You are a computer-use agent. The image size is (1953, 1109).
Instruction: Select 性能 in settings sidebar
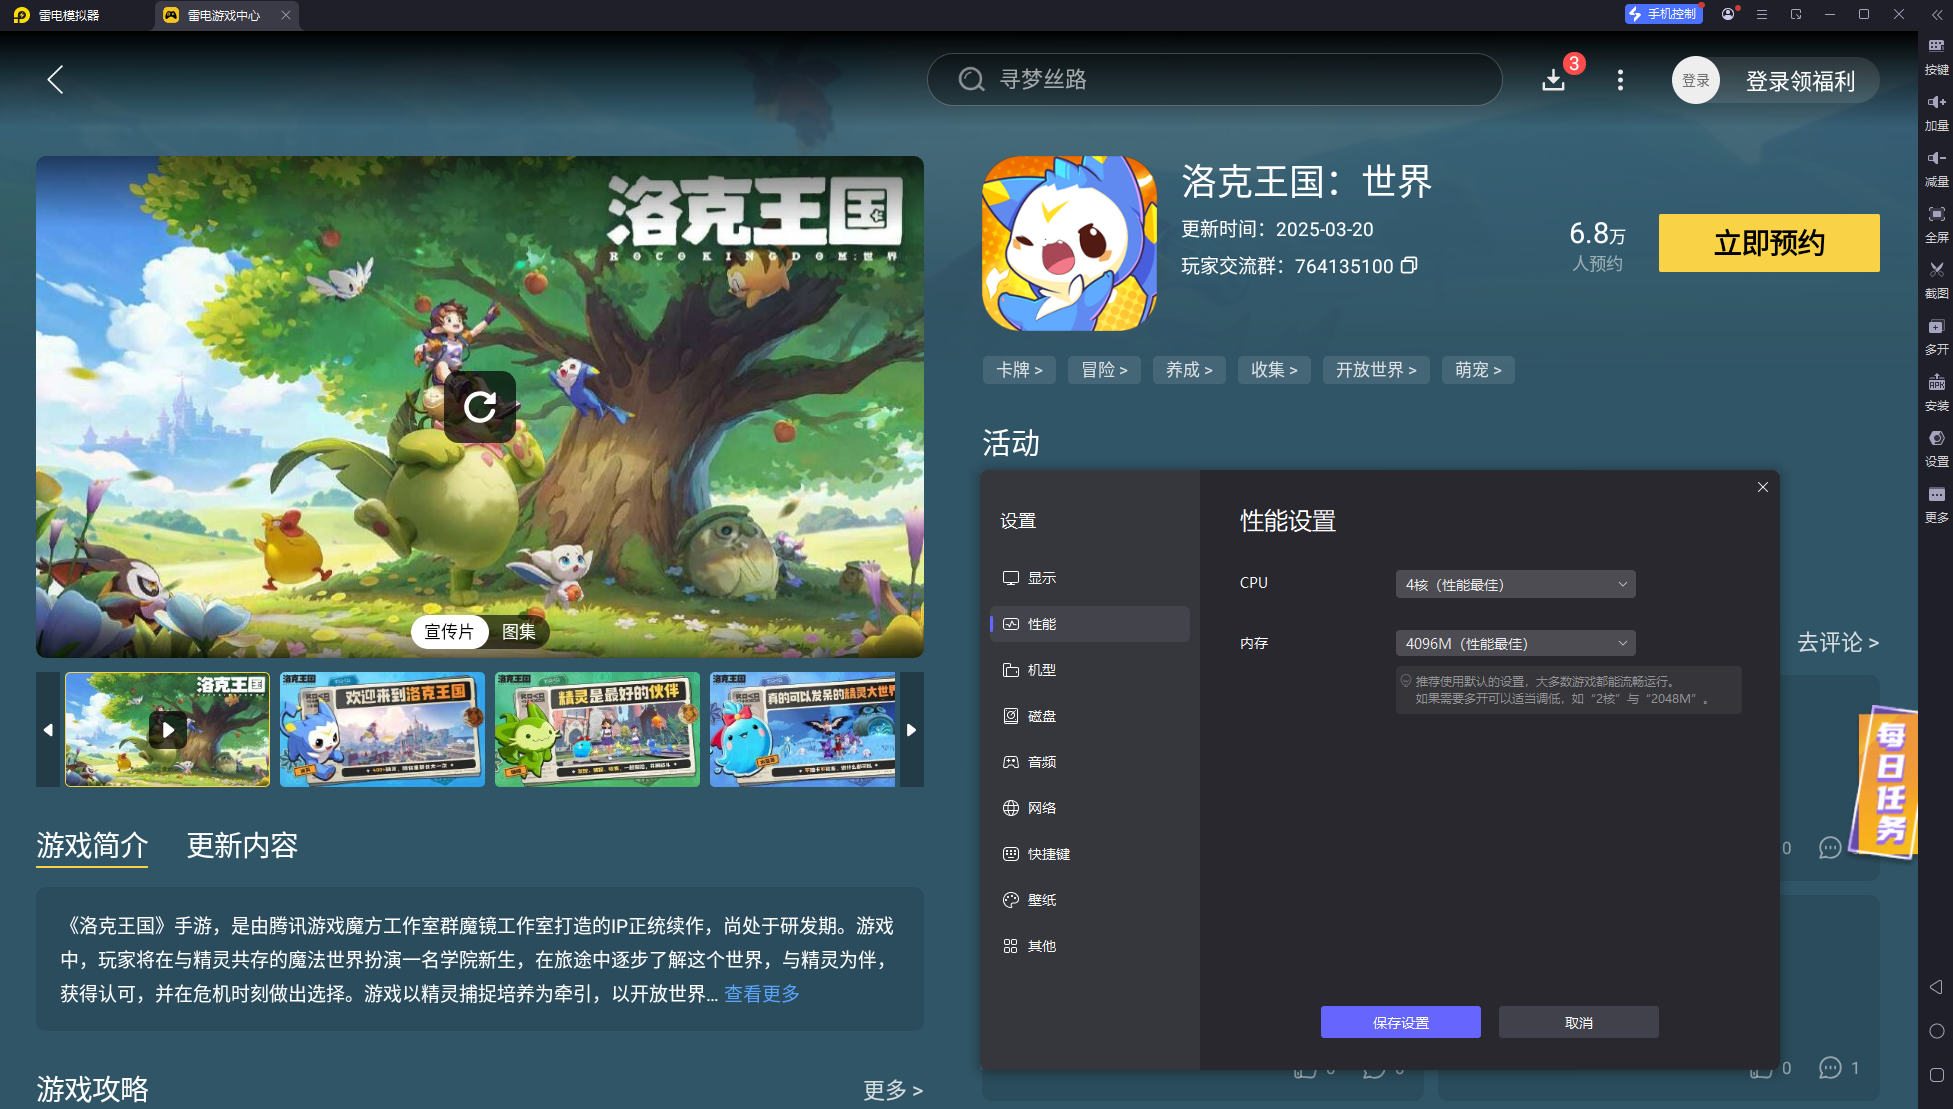pos(1089,624)
